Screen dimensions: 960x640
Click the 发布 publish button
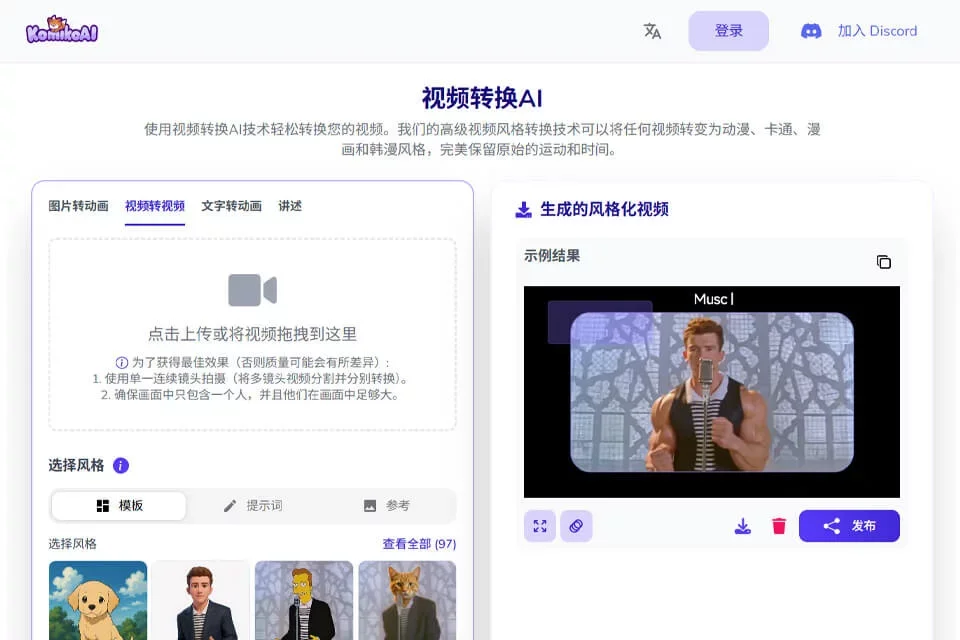(849, 526)
